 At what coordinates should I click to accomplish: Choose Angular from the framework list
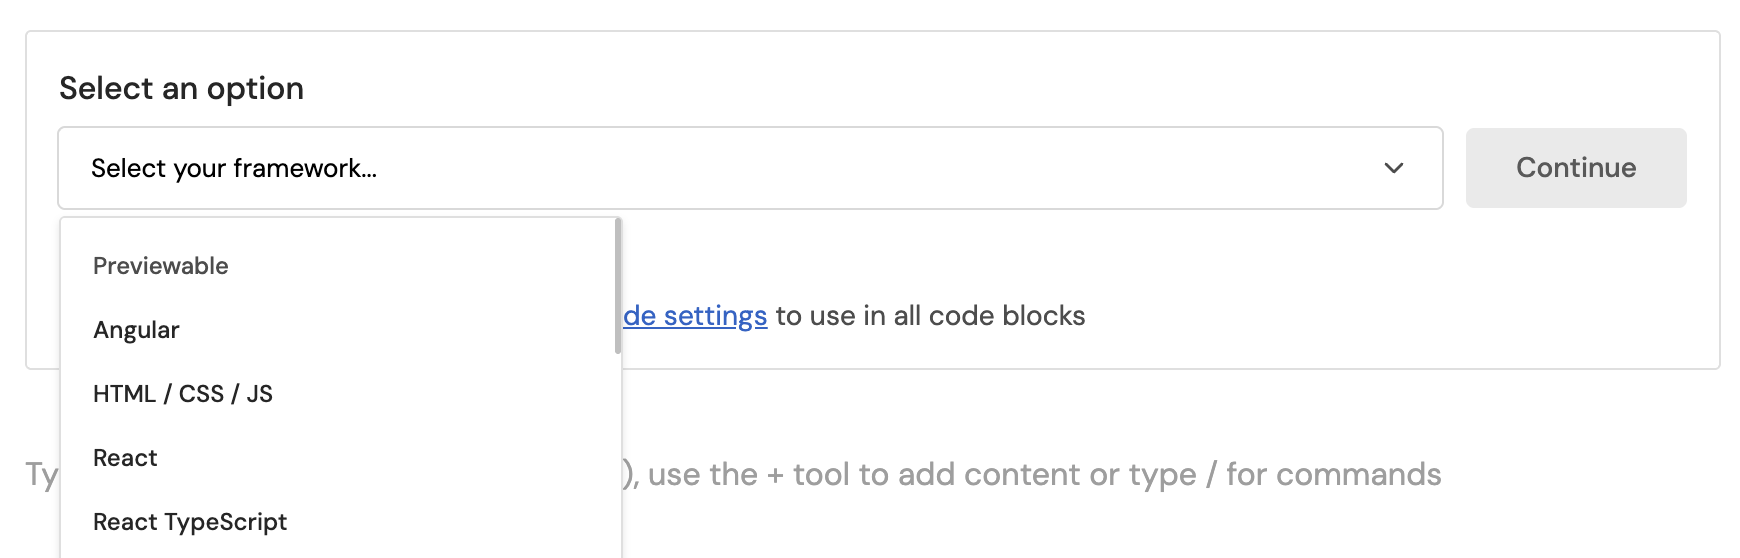[x=136, y=330]
